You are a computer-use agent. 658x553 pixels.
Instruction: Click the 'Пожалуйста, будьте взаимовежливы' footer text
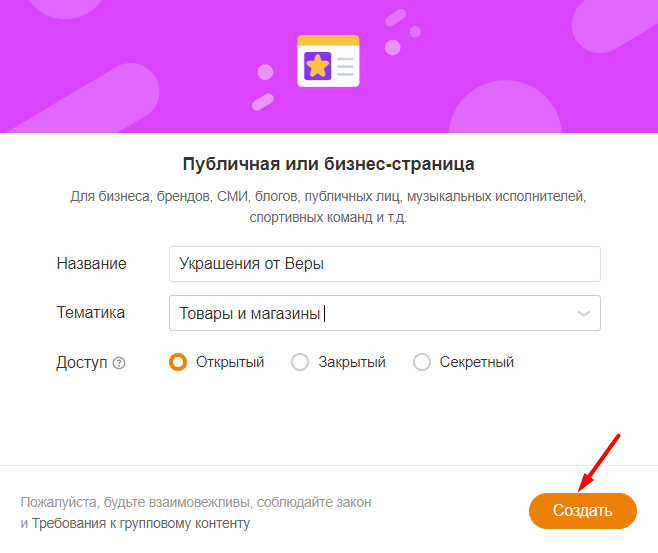[195, 502]
